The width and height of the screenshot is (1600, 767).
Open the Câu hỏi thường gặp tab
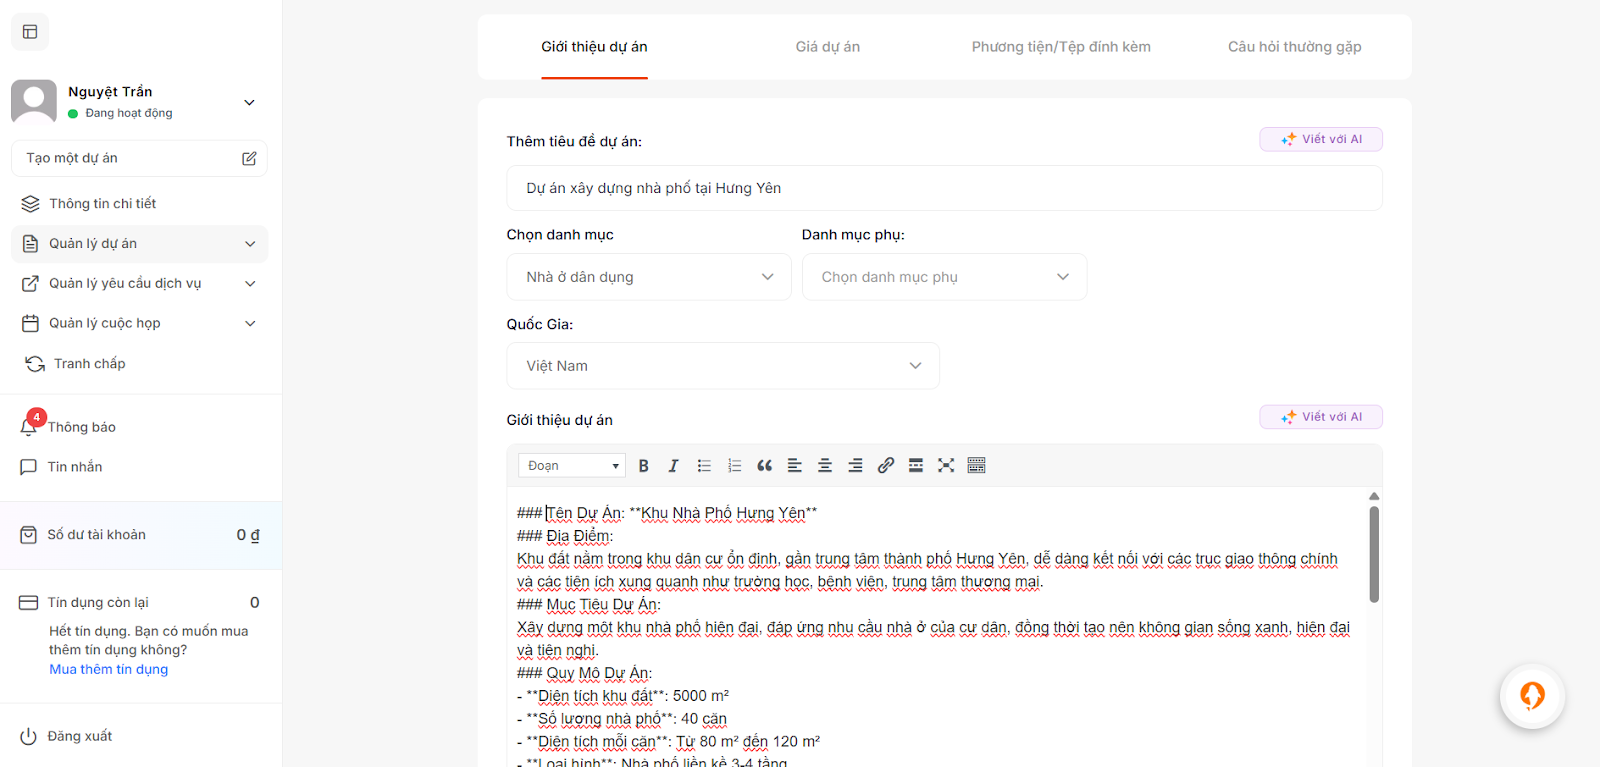(x=1294, y=47)
